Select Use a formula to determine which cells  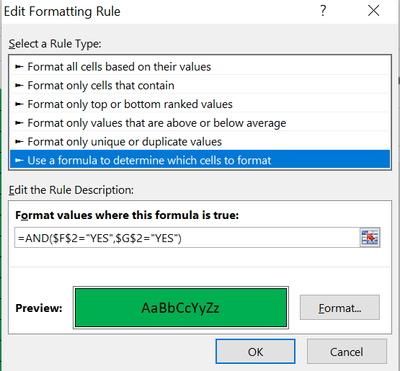(200, 160)
